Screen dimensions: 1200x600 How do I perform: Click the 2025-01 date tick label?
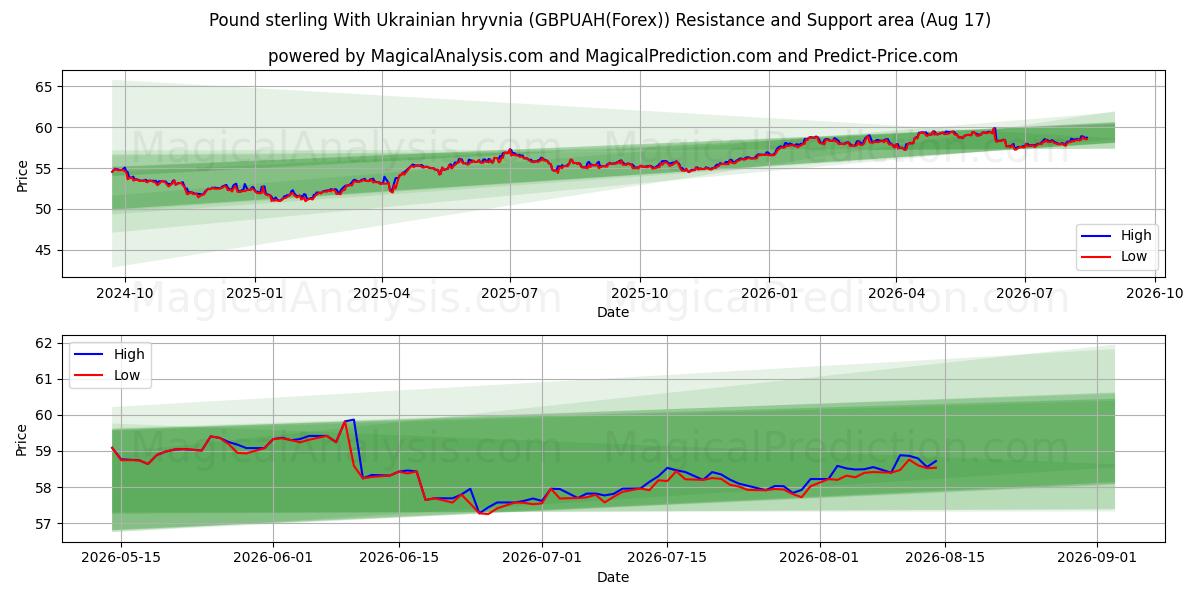click(x=255, y=295)
